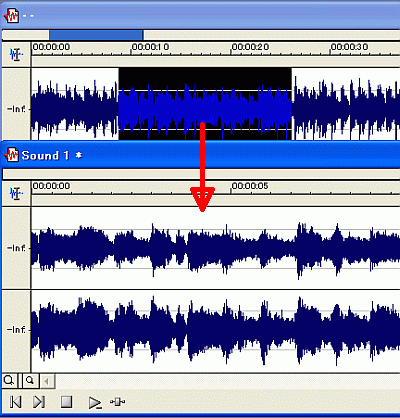Click the overview bar of Sound 1 window
This screenshot has height=418, width=400.
[x=201, y=174]
